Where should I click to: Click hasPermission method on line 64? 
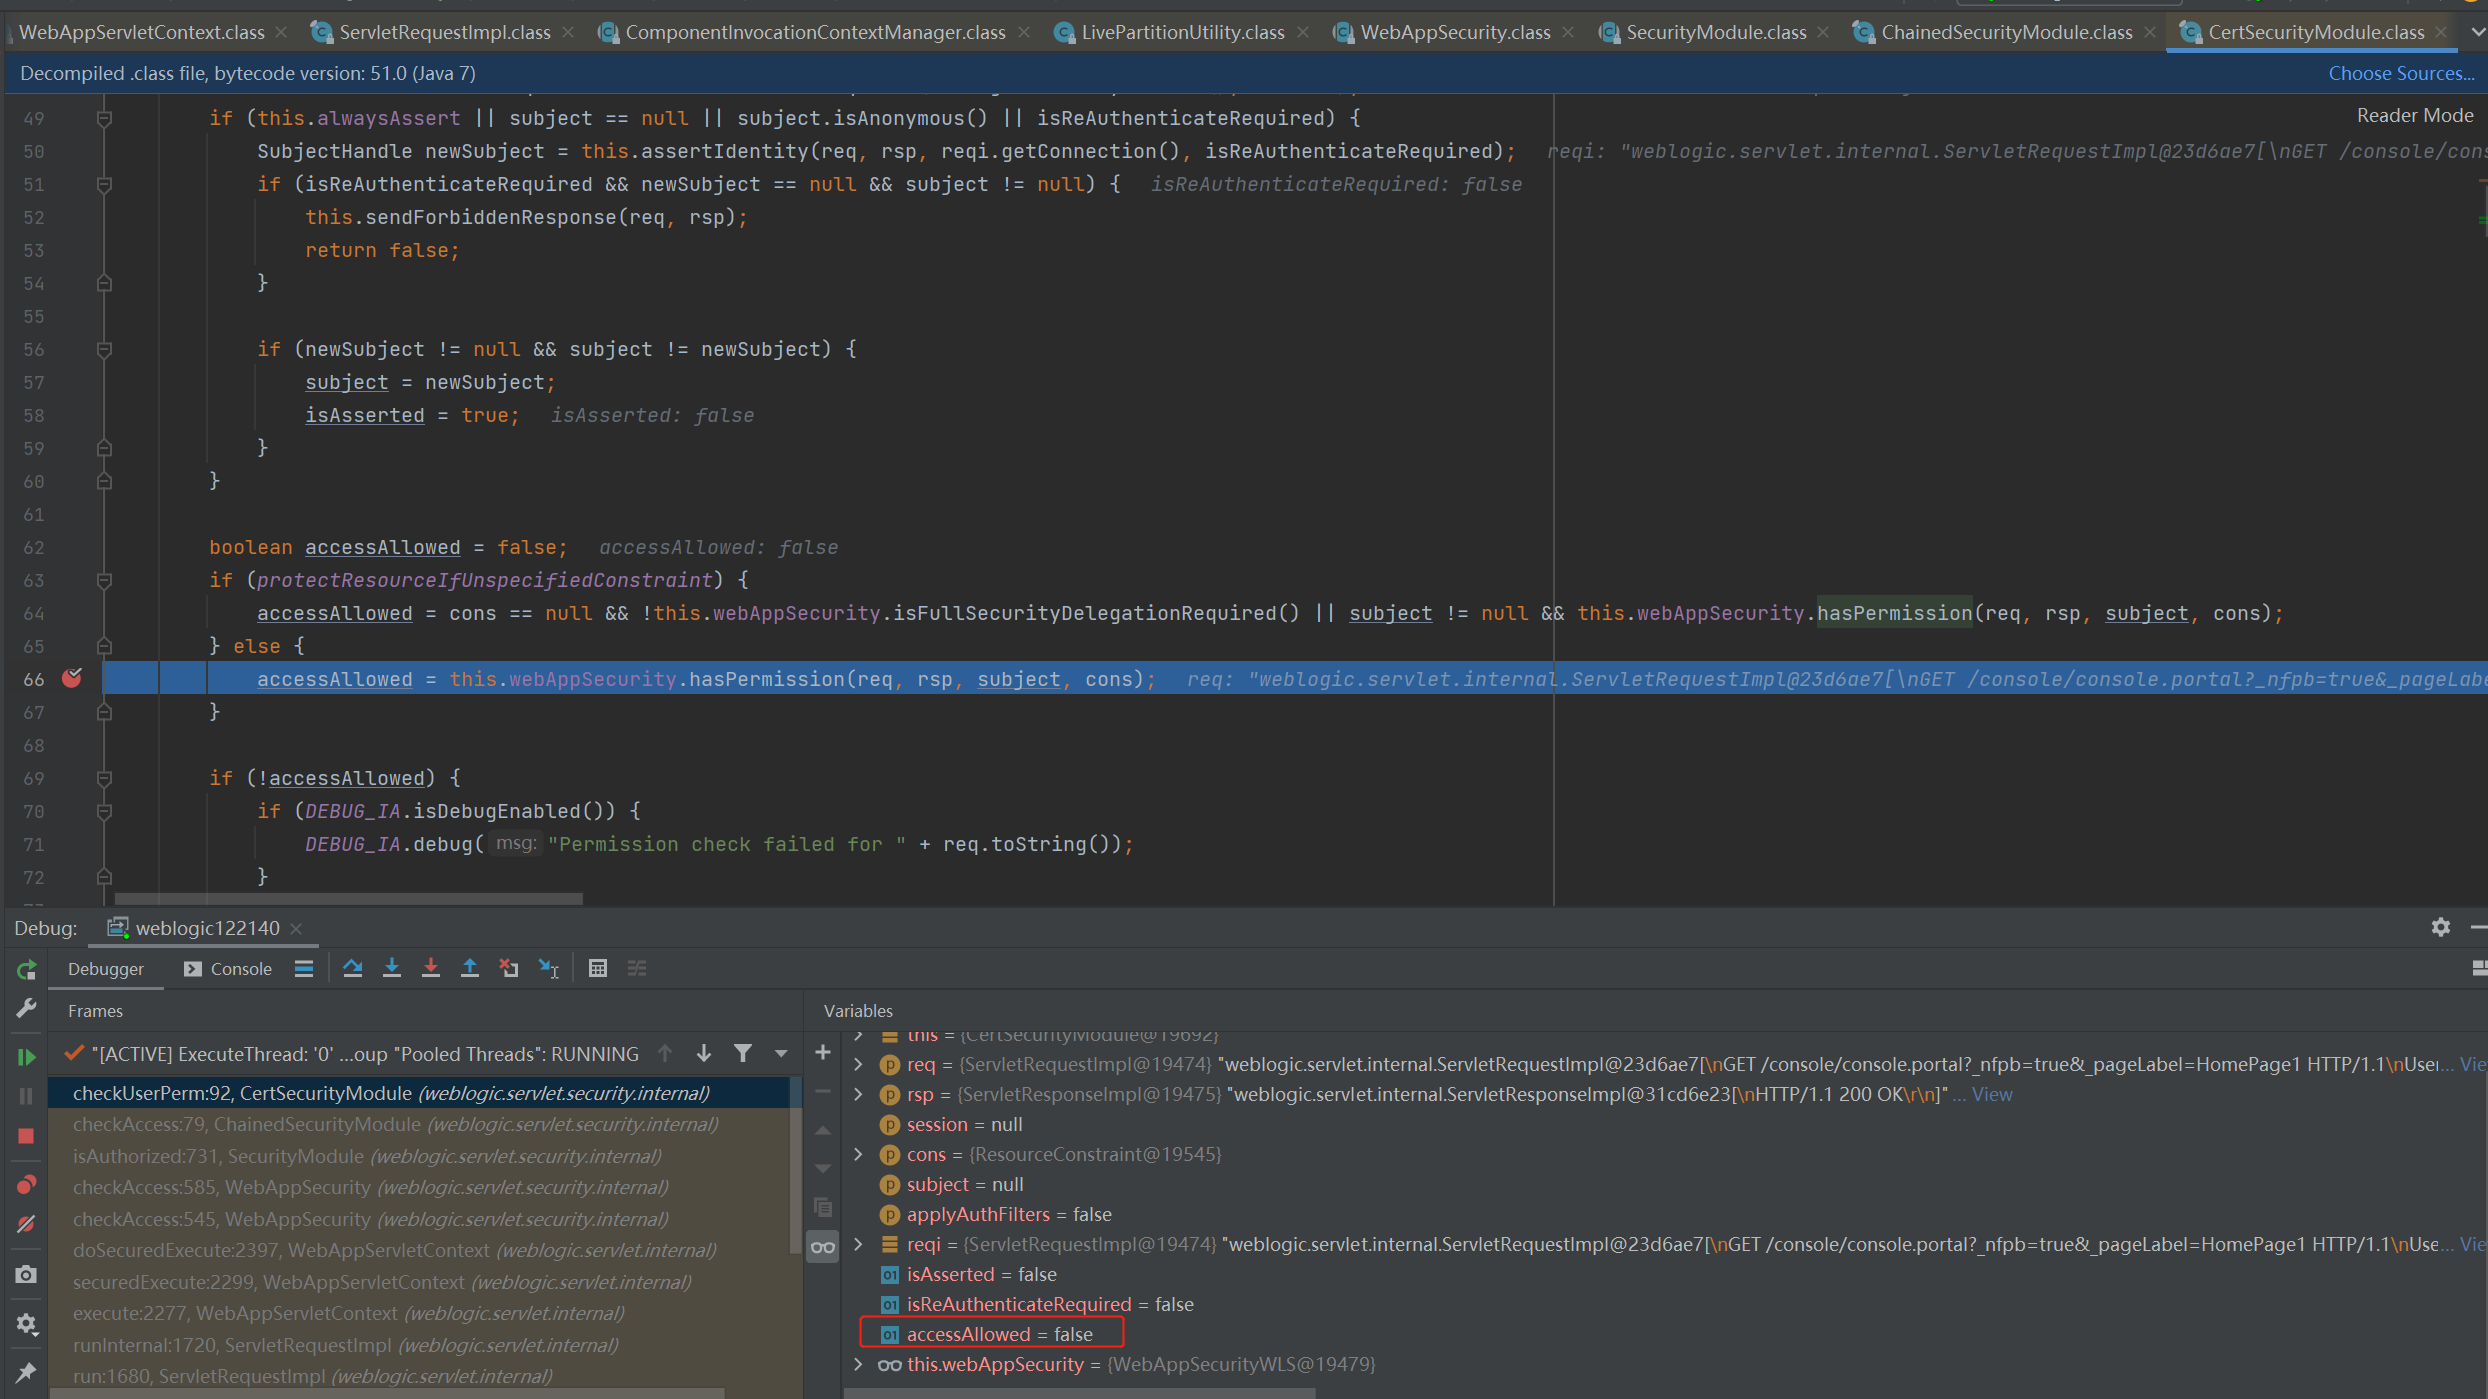pos(1894,613)
